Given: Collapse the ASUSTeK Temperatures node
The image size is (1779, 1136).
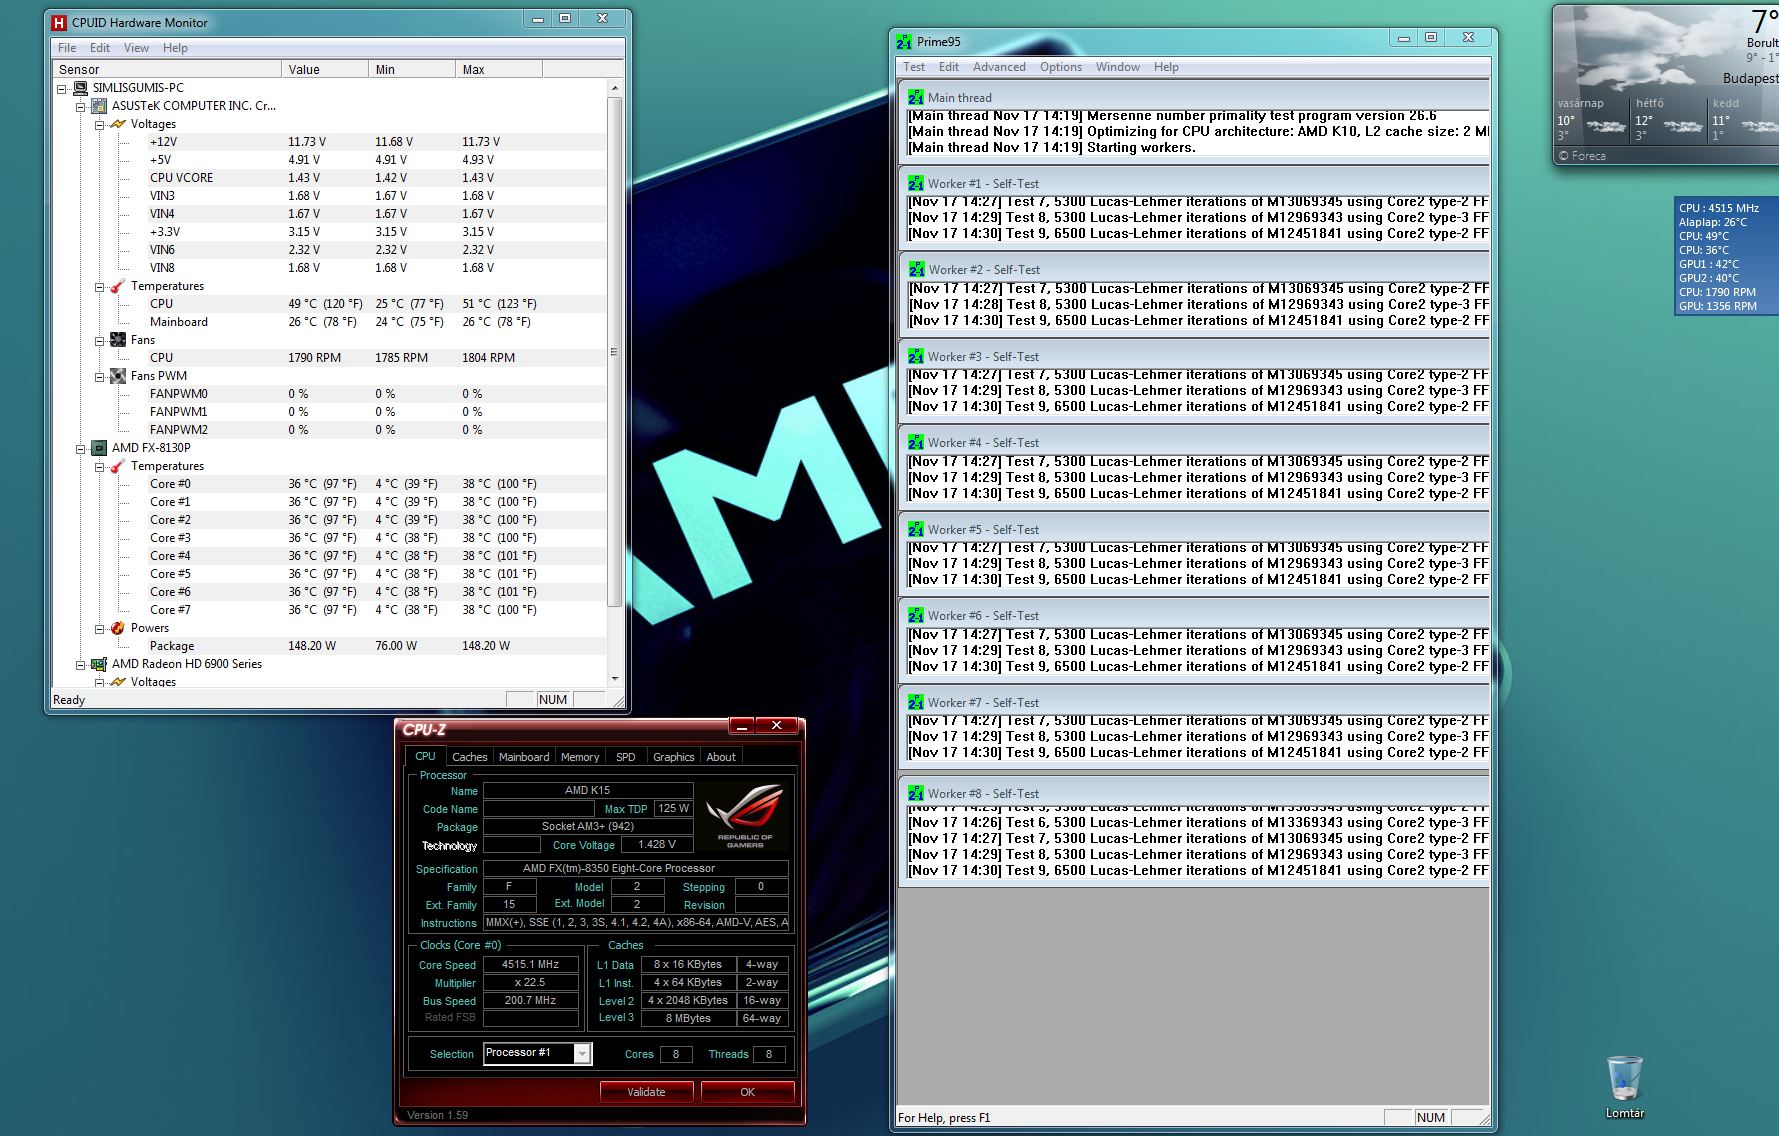Looking at the screenshot, I should pos(99,286).
